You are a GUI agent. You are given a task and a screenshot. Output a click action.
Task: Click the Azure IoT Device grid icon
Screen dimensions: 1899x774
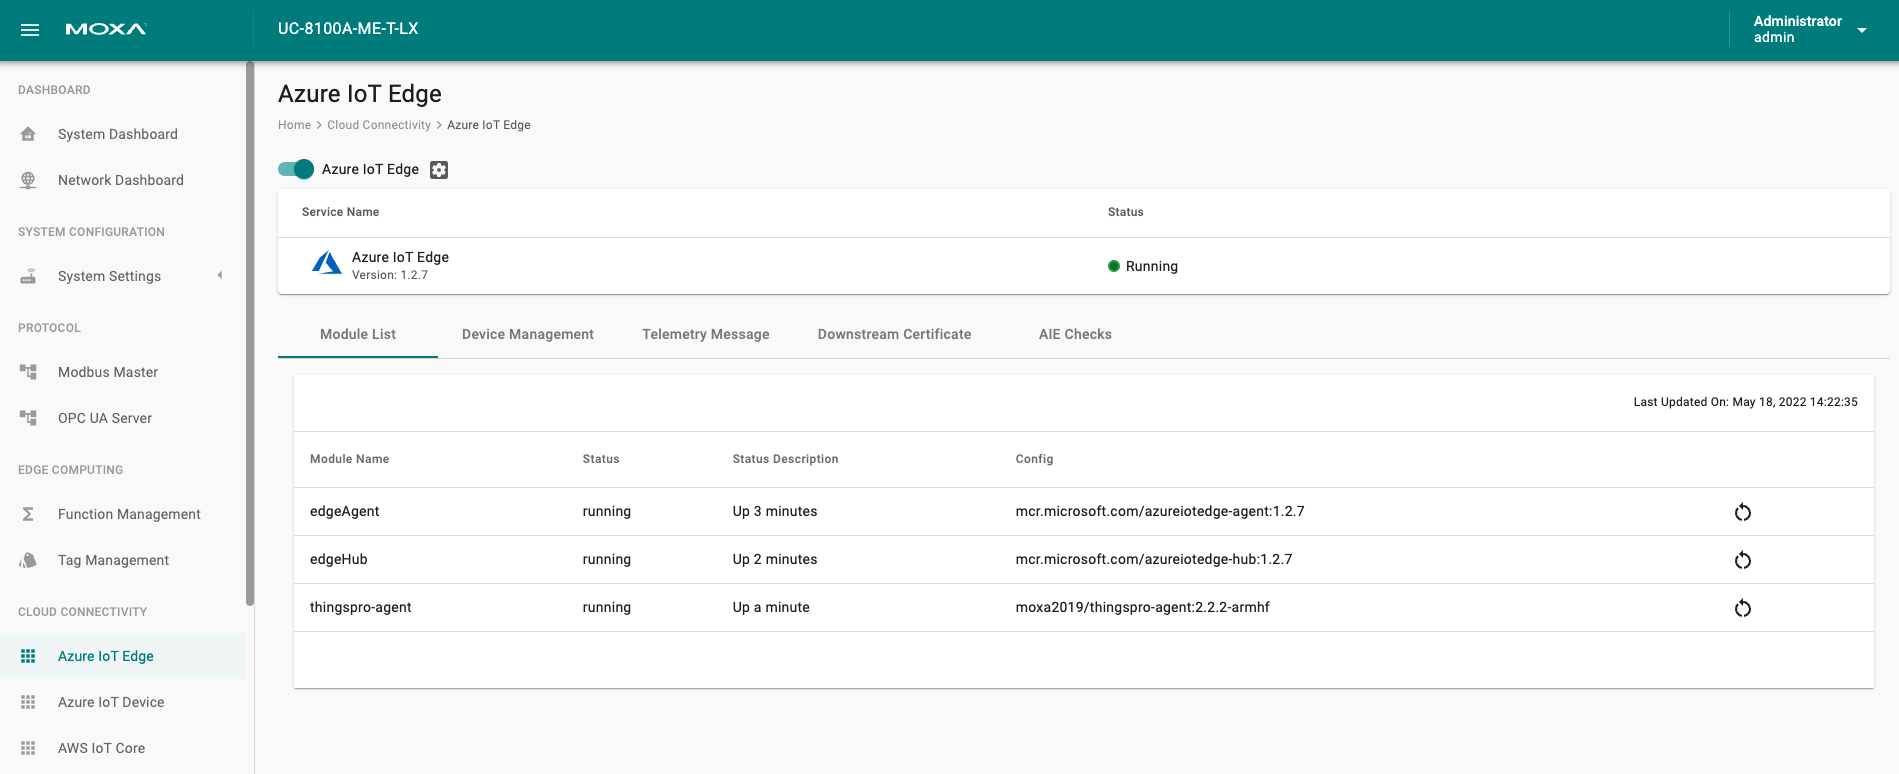[28, 702]
